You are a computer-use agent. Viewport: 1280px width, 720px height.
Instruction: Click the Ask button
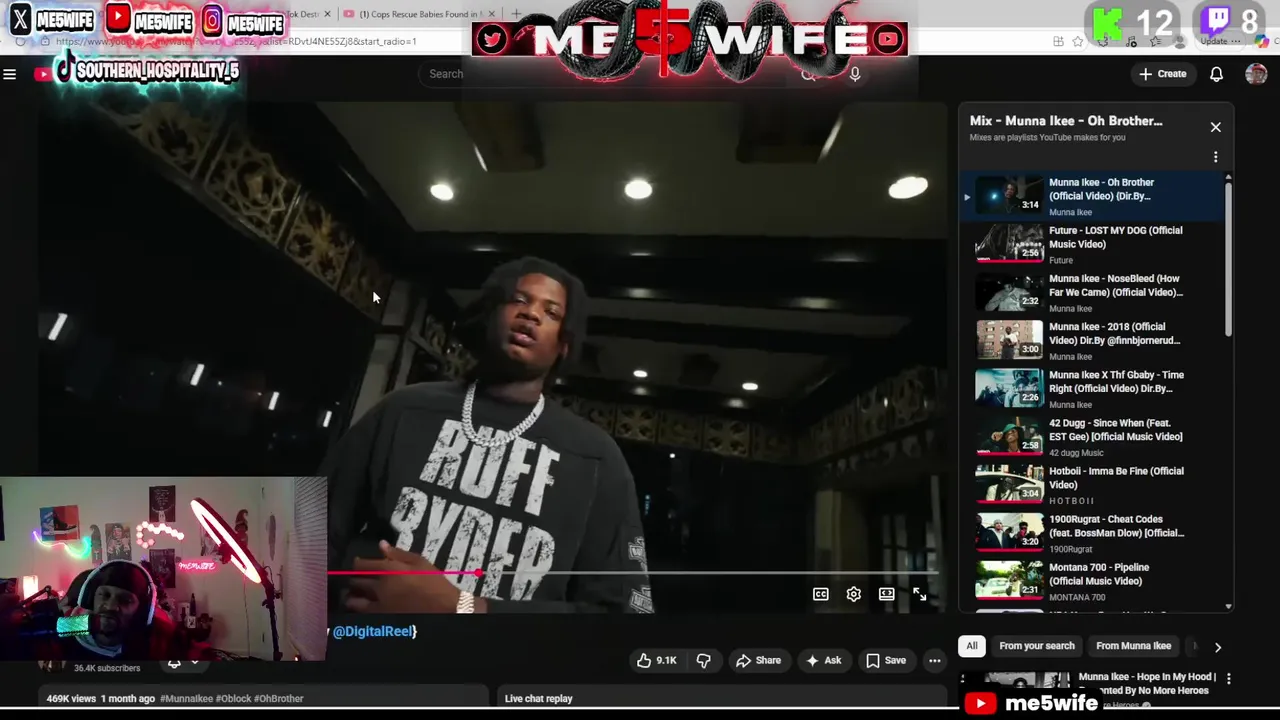tap(823, 660)
